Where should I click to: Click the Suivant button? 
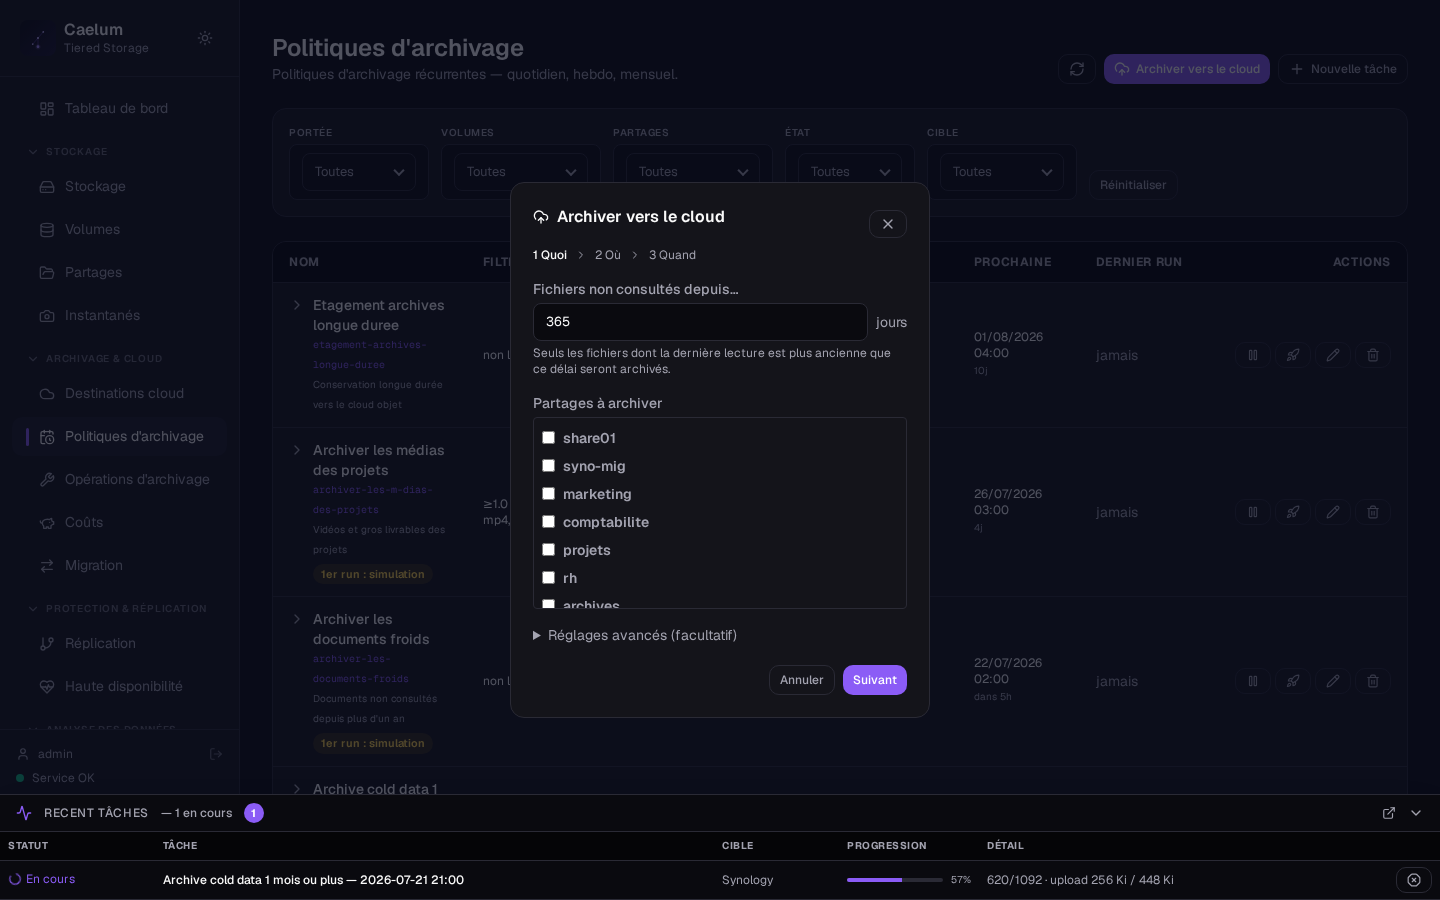[875, 680]
